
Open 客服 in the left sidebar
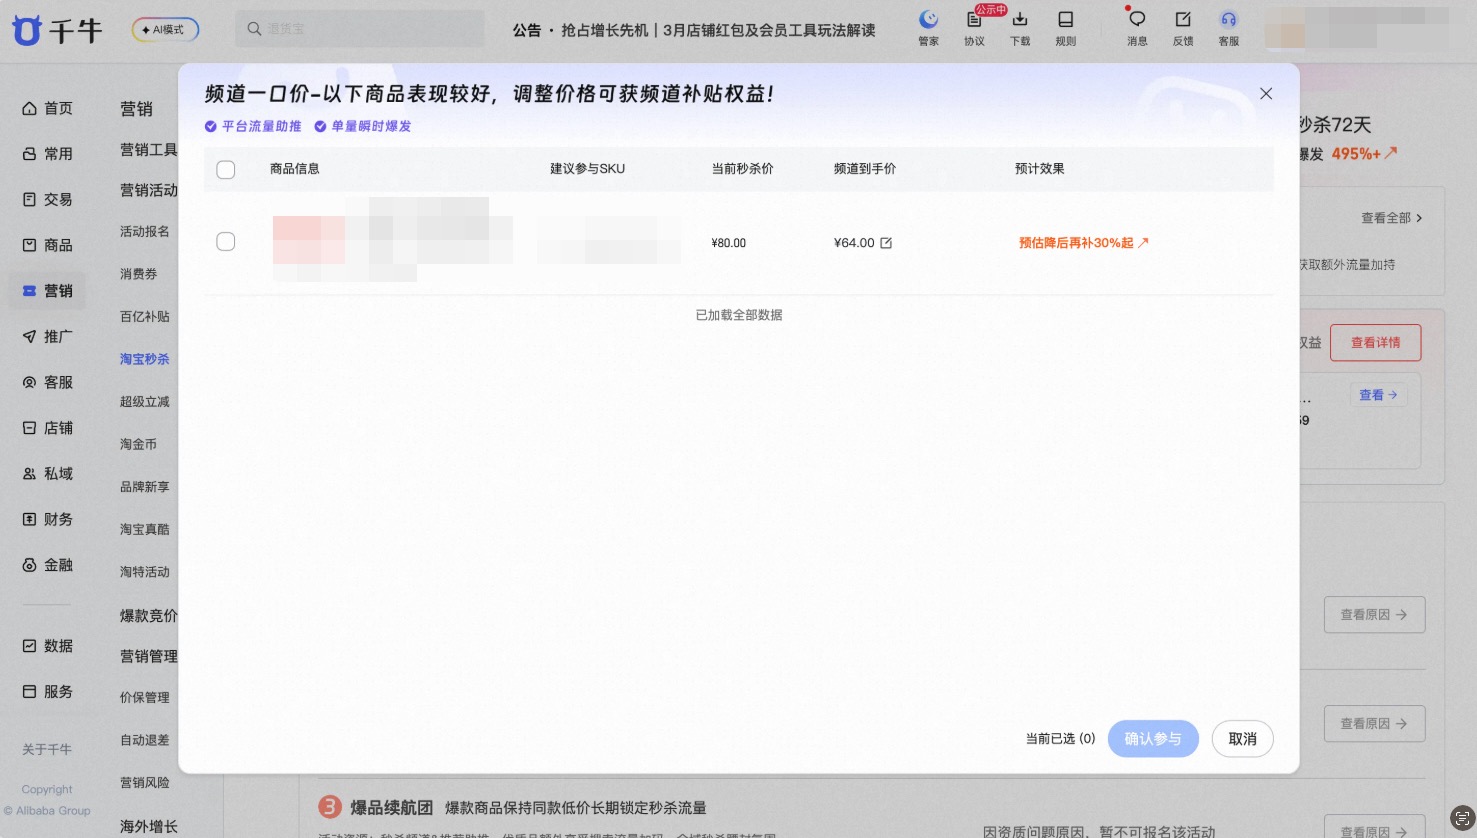(48, 382)
